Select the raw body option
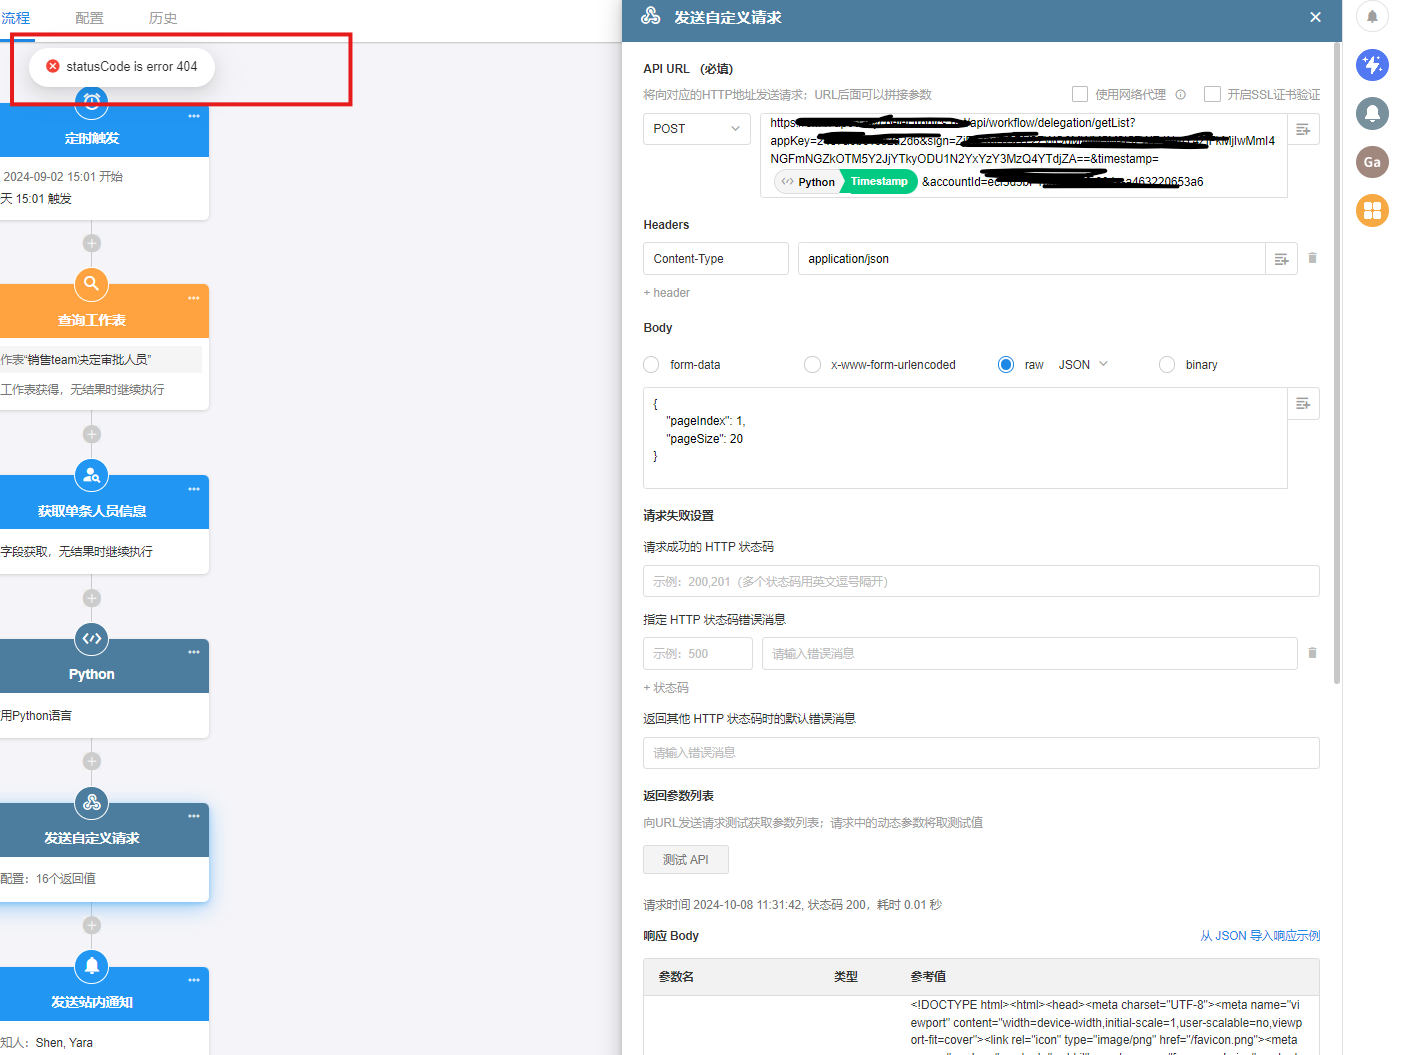Screen dimensions: 1401x1055 (1006, 365)
